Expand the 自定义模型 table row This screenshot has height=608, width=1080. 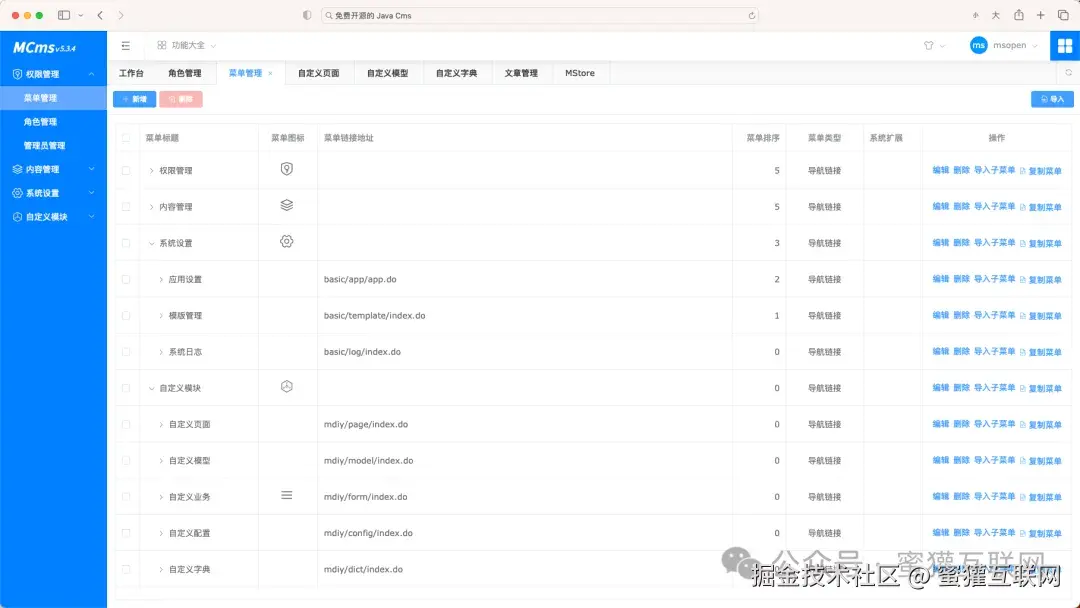(161, 461)
